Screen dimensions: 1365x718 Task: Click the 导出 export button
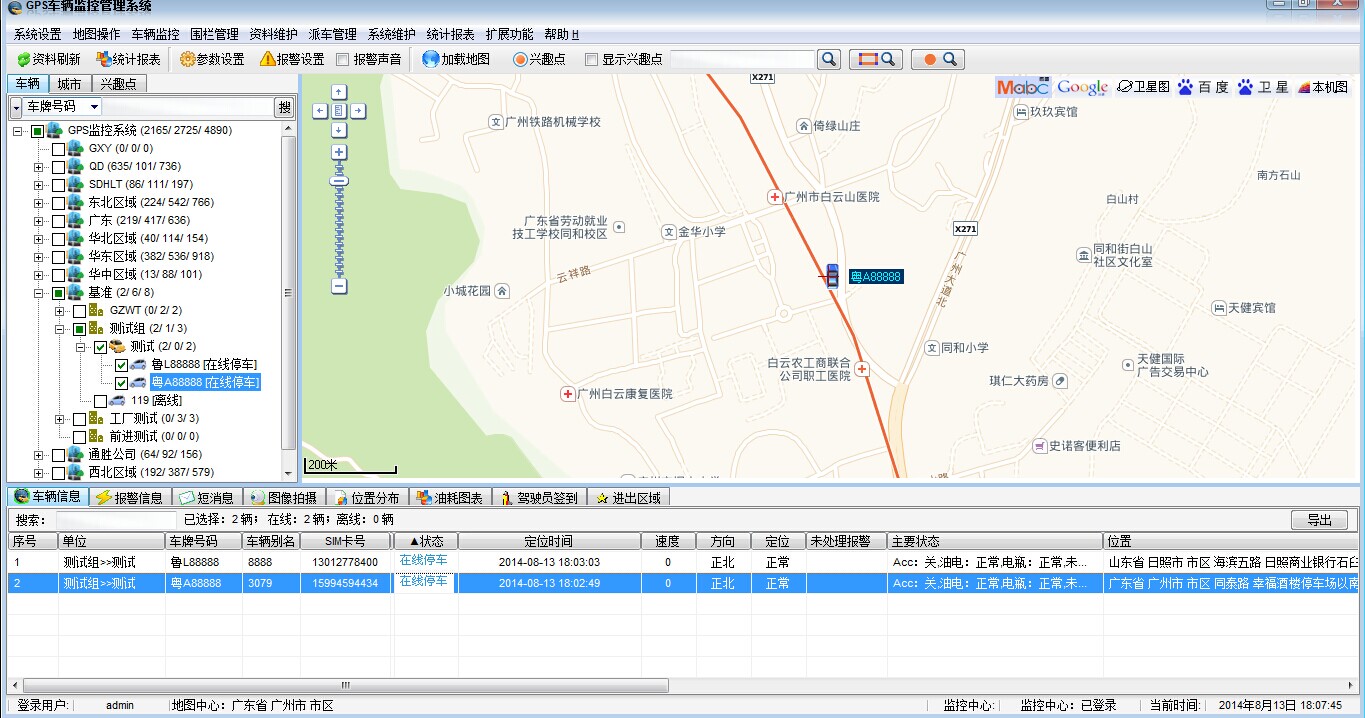pos(1319,520)
